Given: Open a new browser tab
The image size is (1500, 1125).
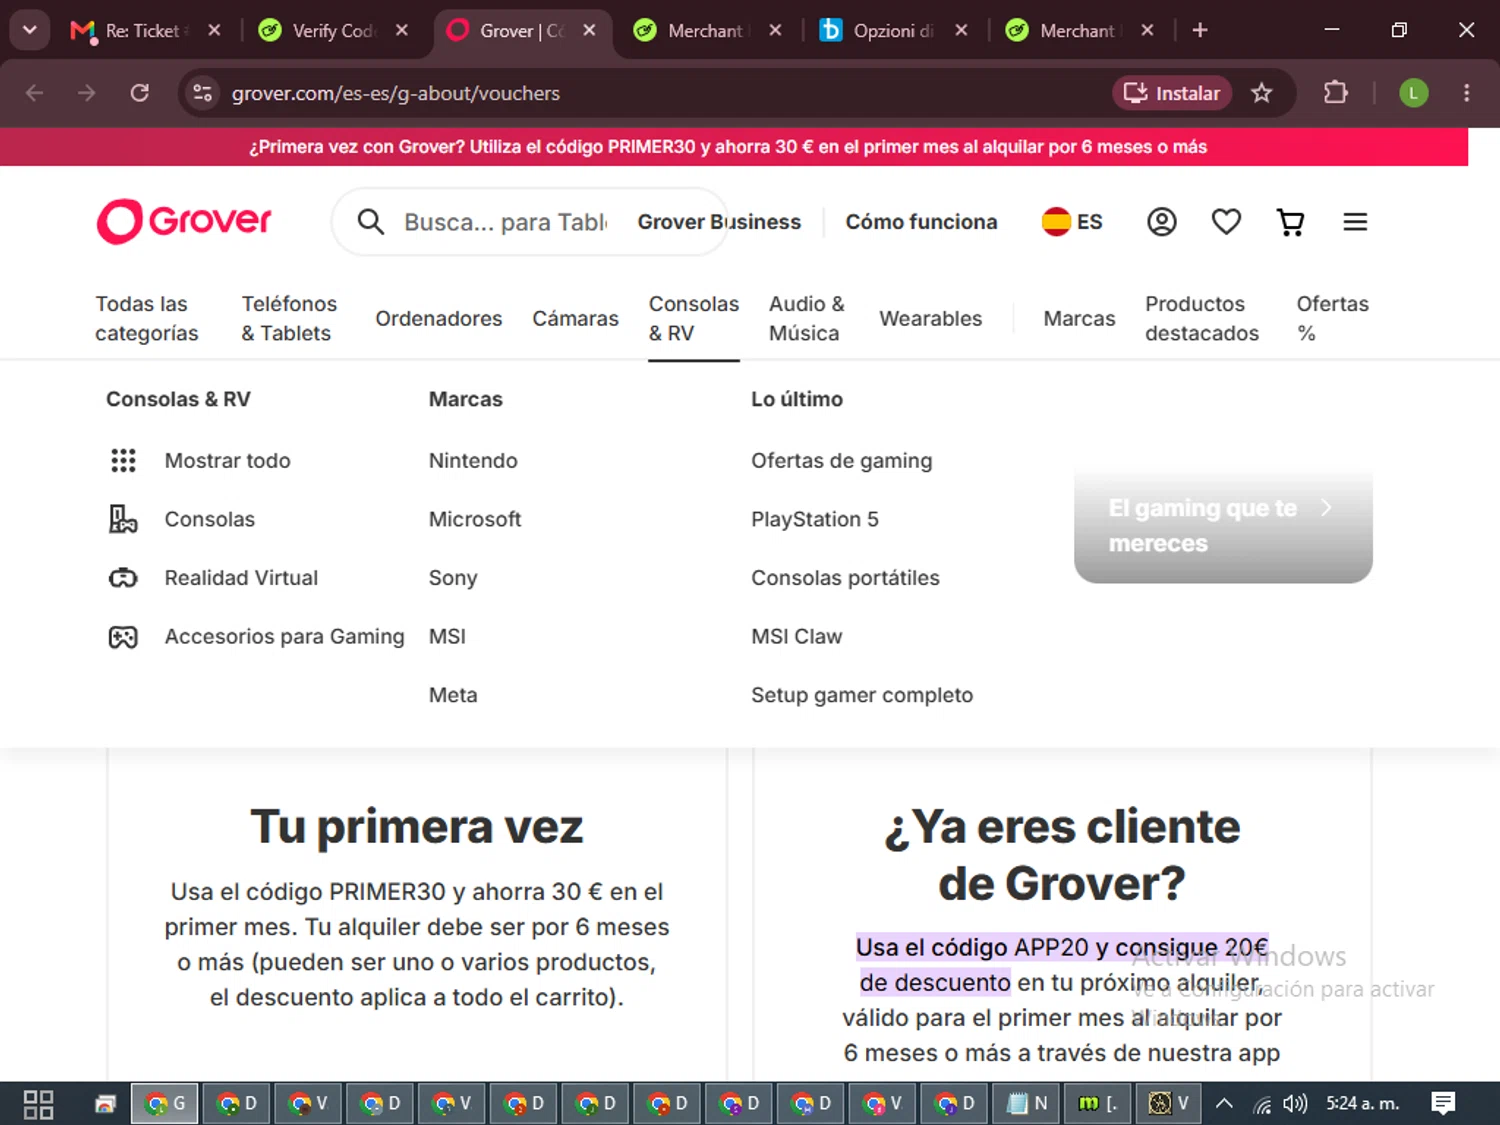Looking at the screenshot, I should click(x=1200, y=30).
